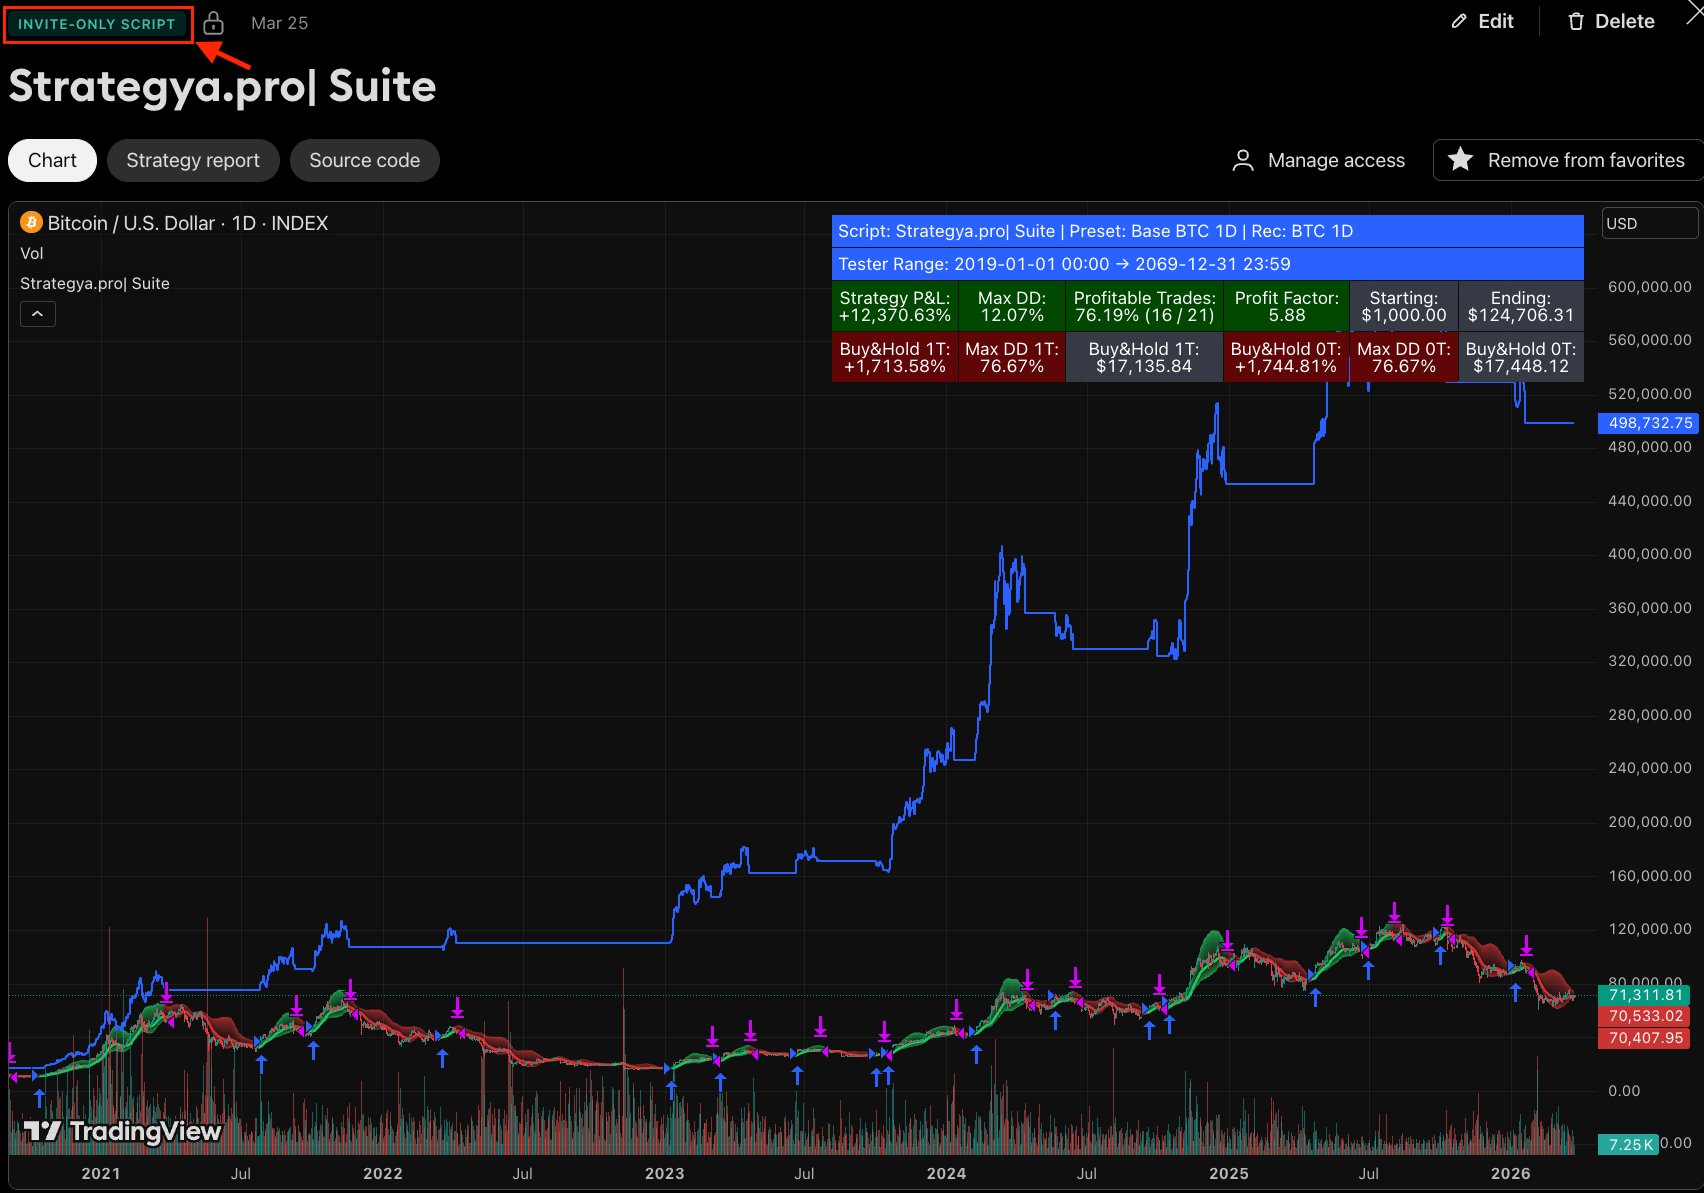
Task: Click the Invite-Only Script badge
Action: tap(97, 24)
